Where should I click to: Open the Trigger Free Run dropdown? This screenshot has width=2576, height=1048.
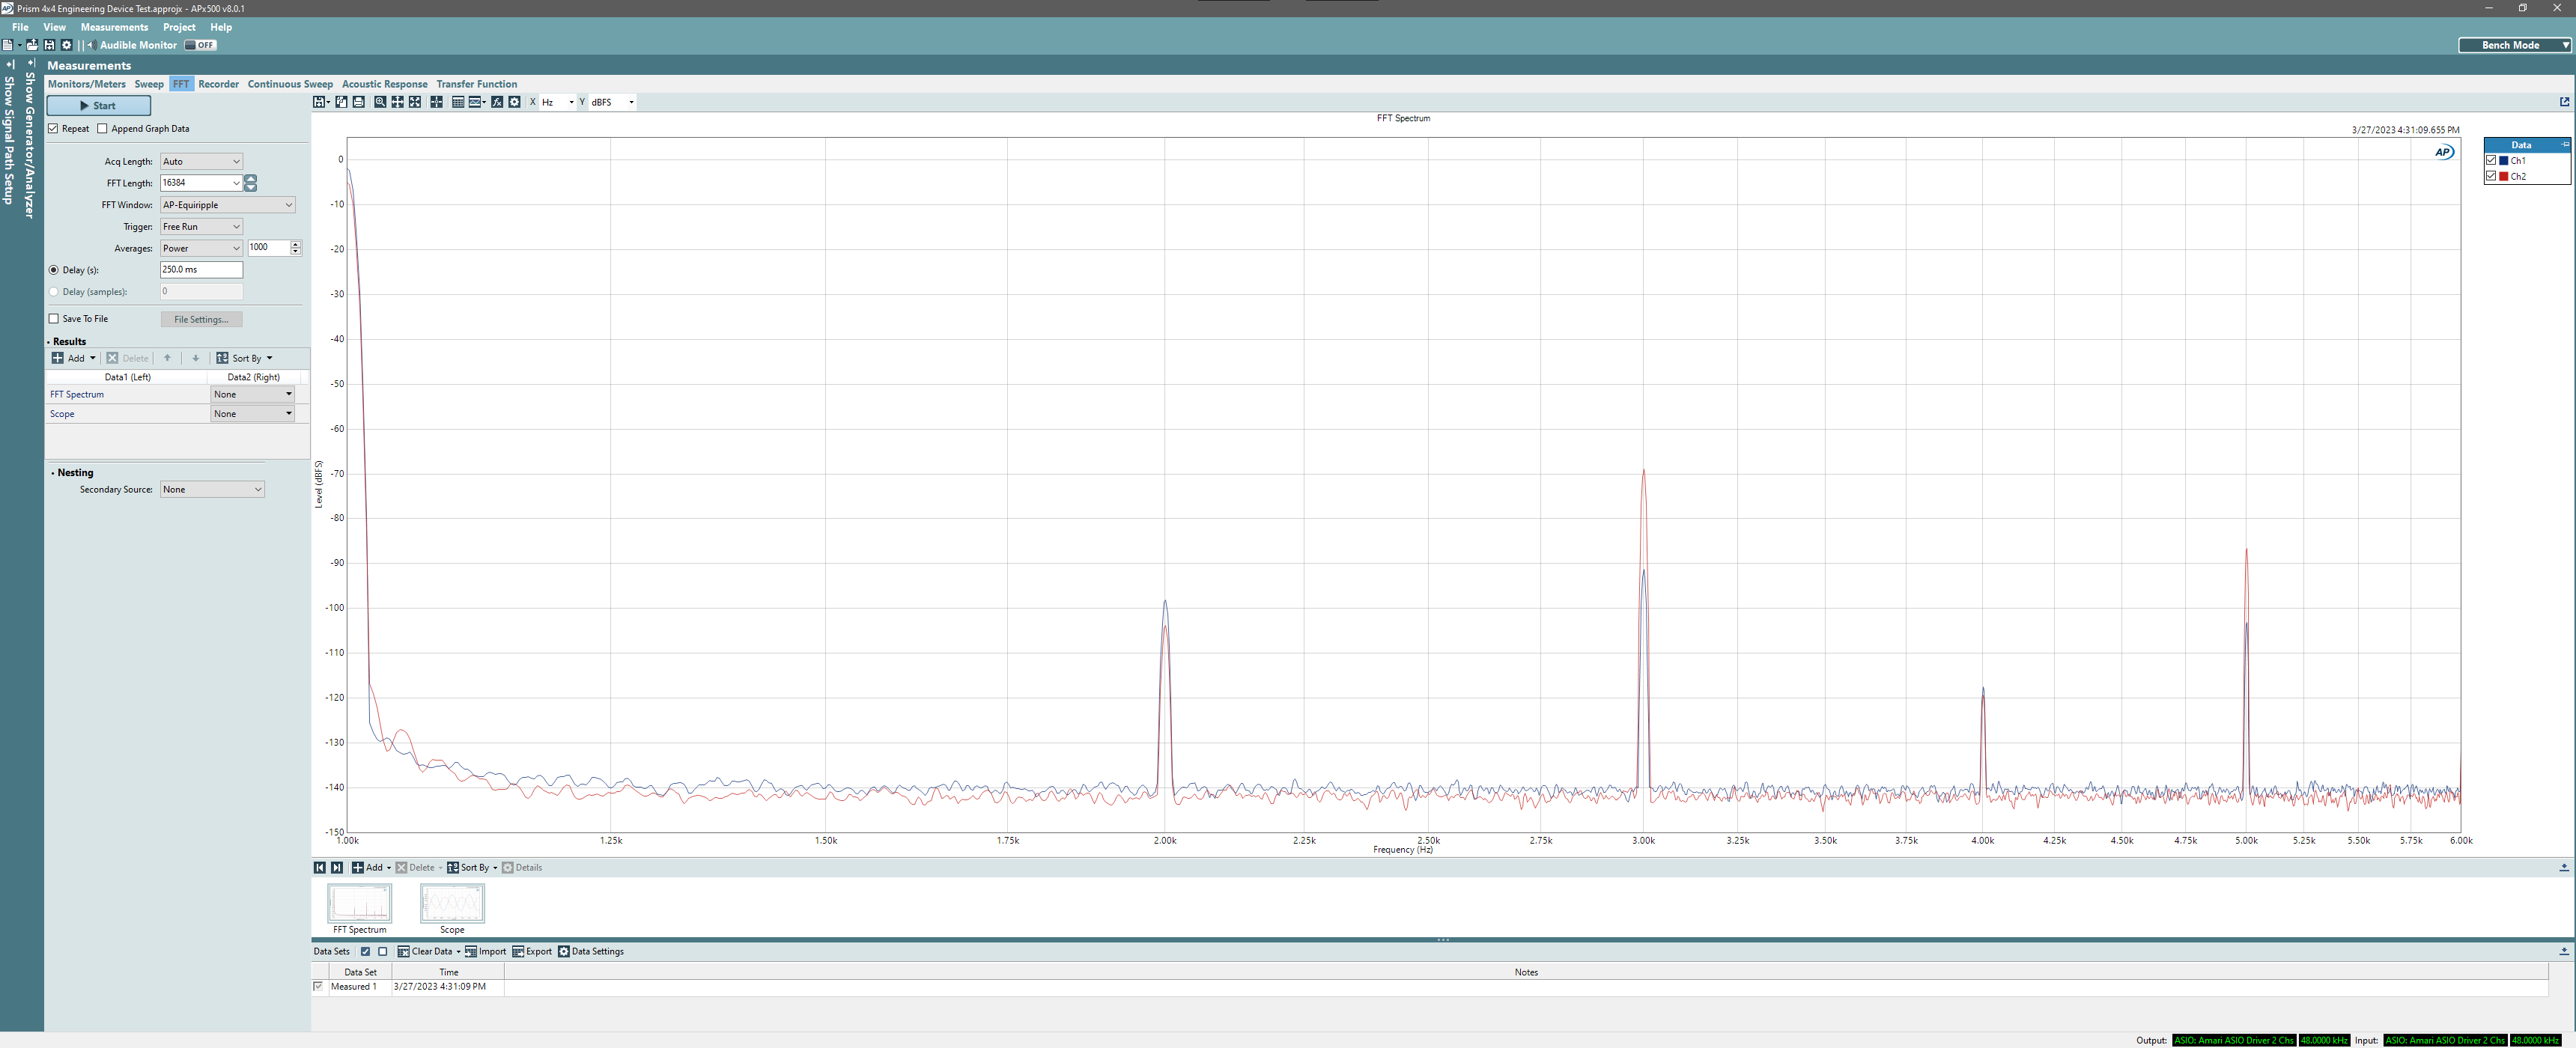[x=201, y=227]
